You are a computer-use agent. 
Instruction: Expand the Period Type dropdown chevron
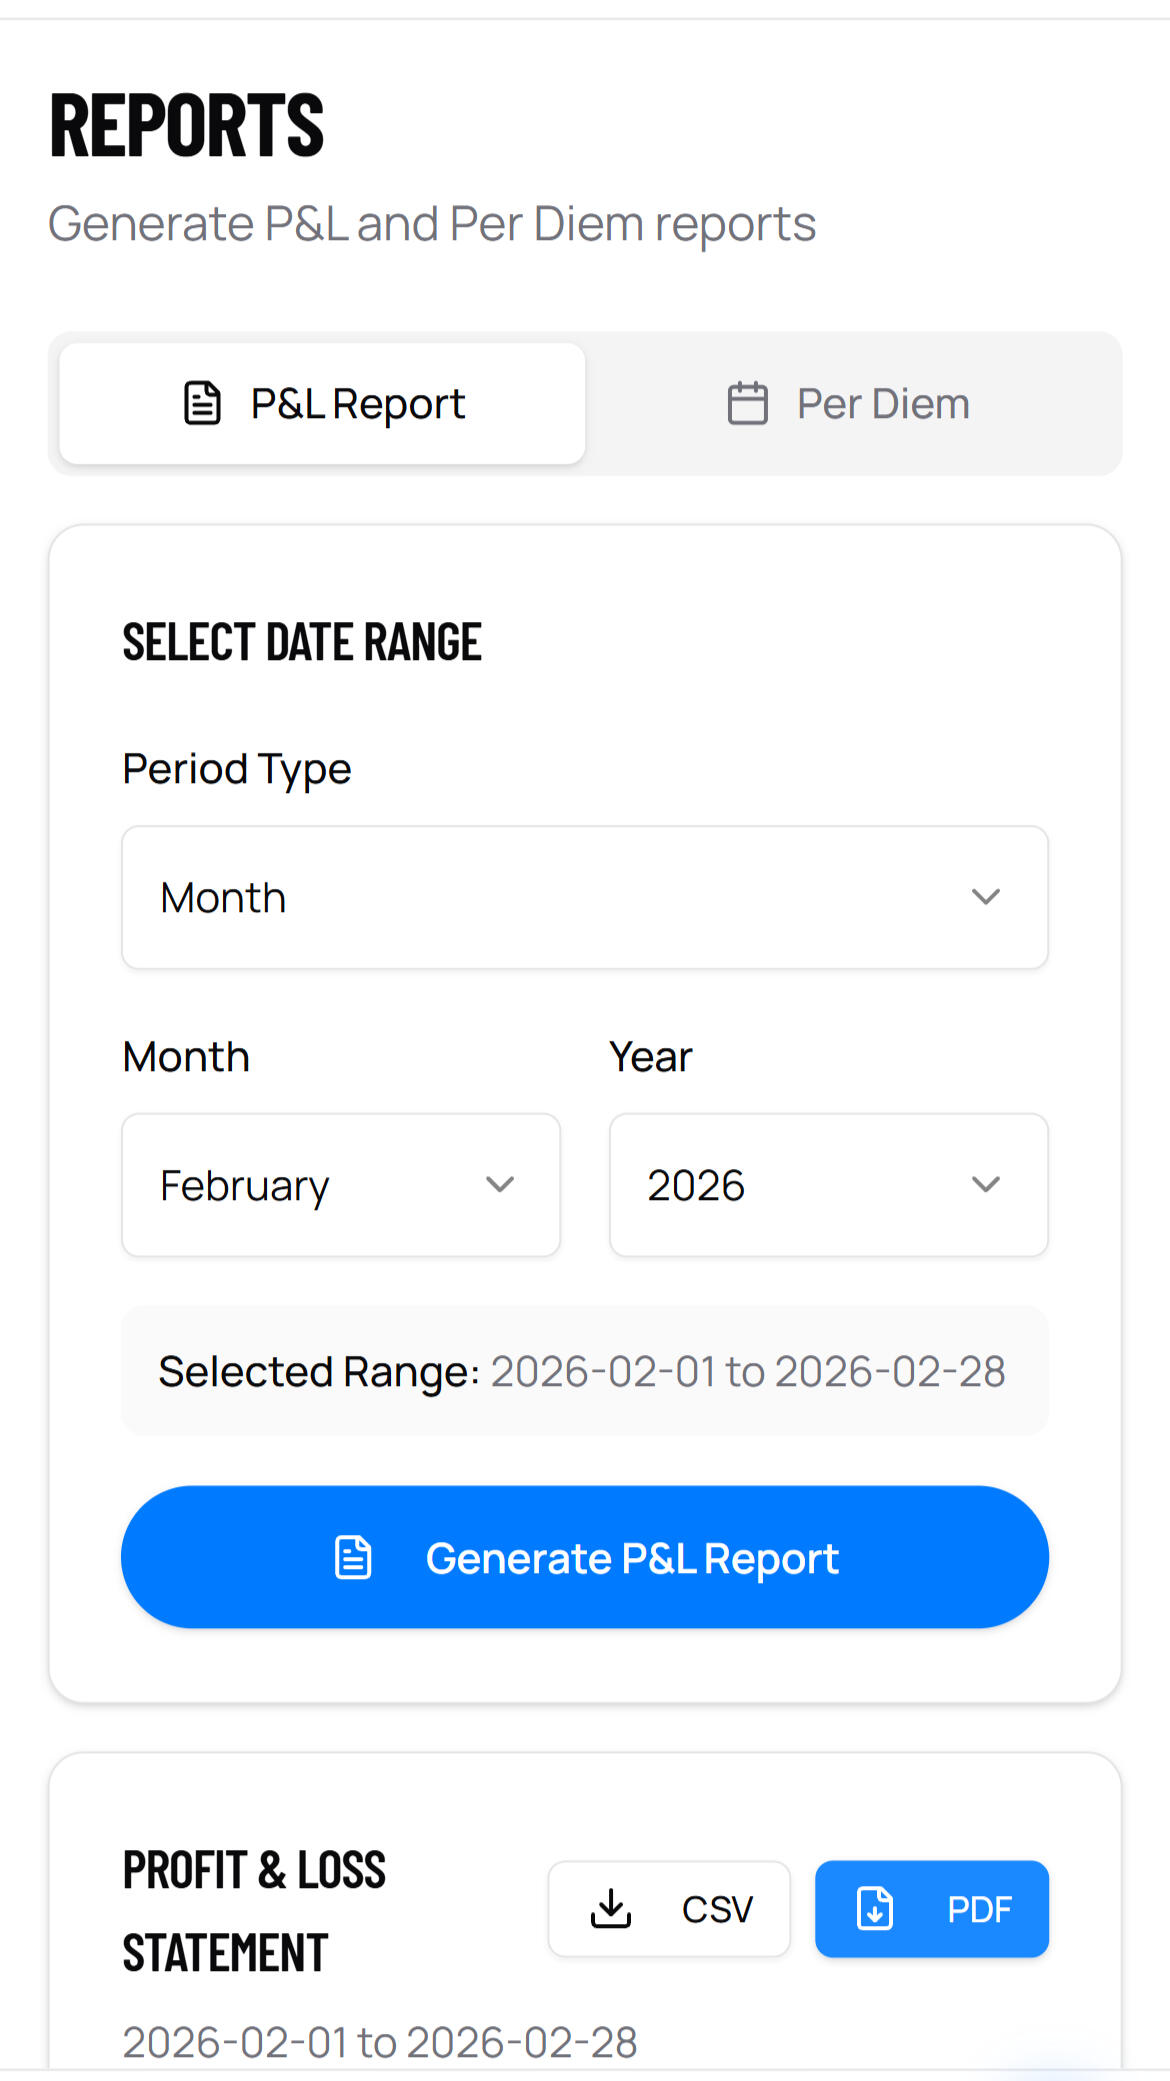[x=986, y=897]
